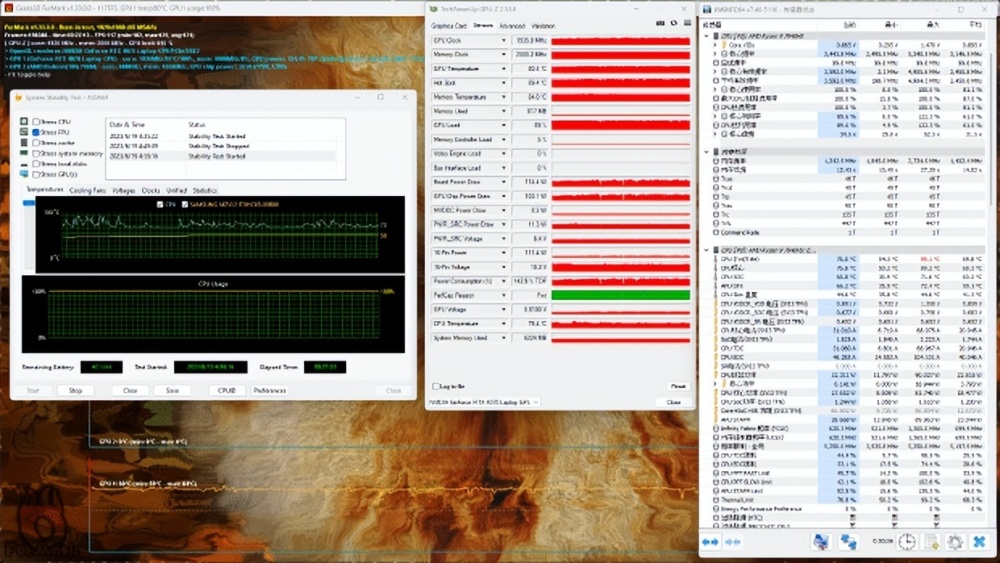Click the GPU-Z Close button
Viewport: 1000px width, 563px height.
click(x=673, y=402)
